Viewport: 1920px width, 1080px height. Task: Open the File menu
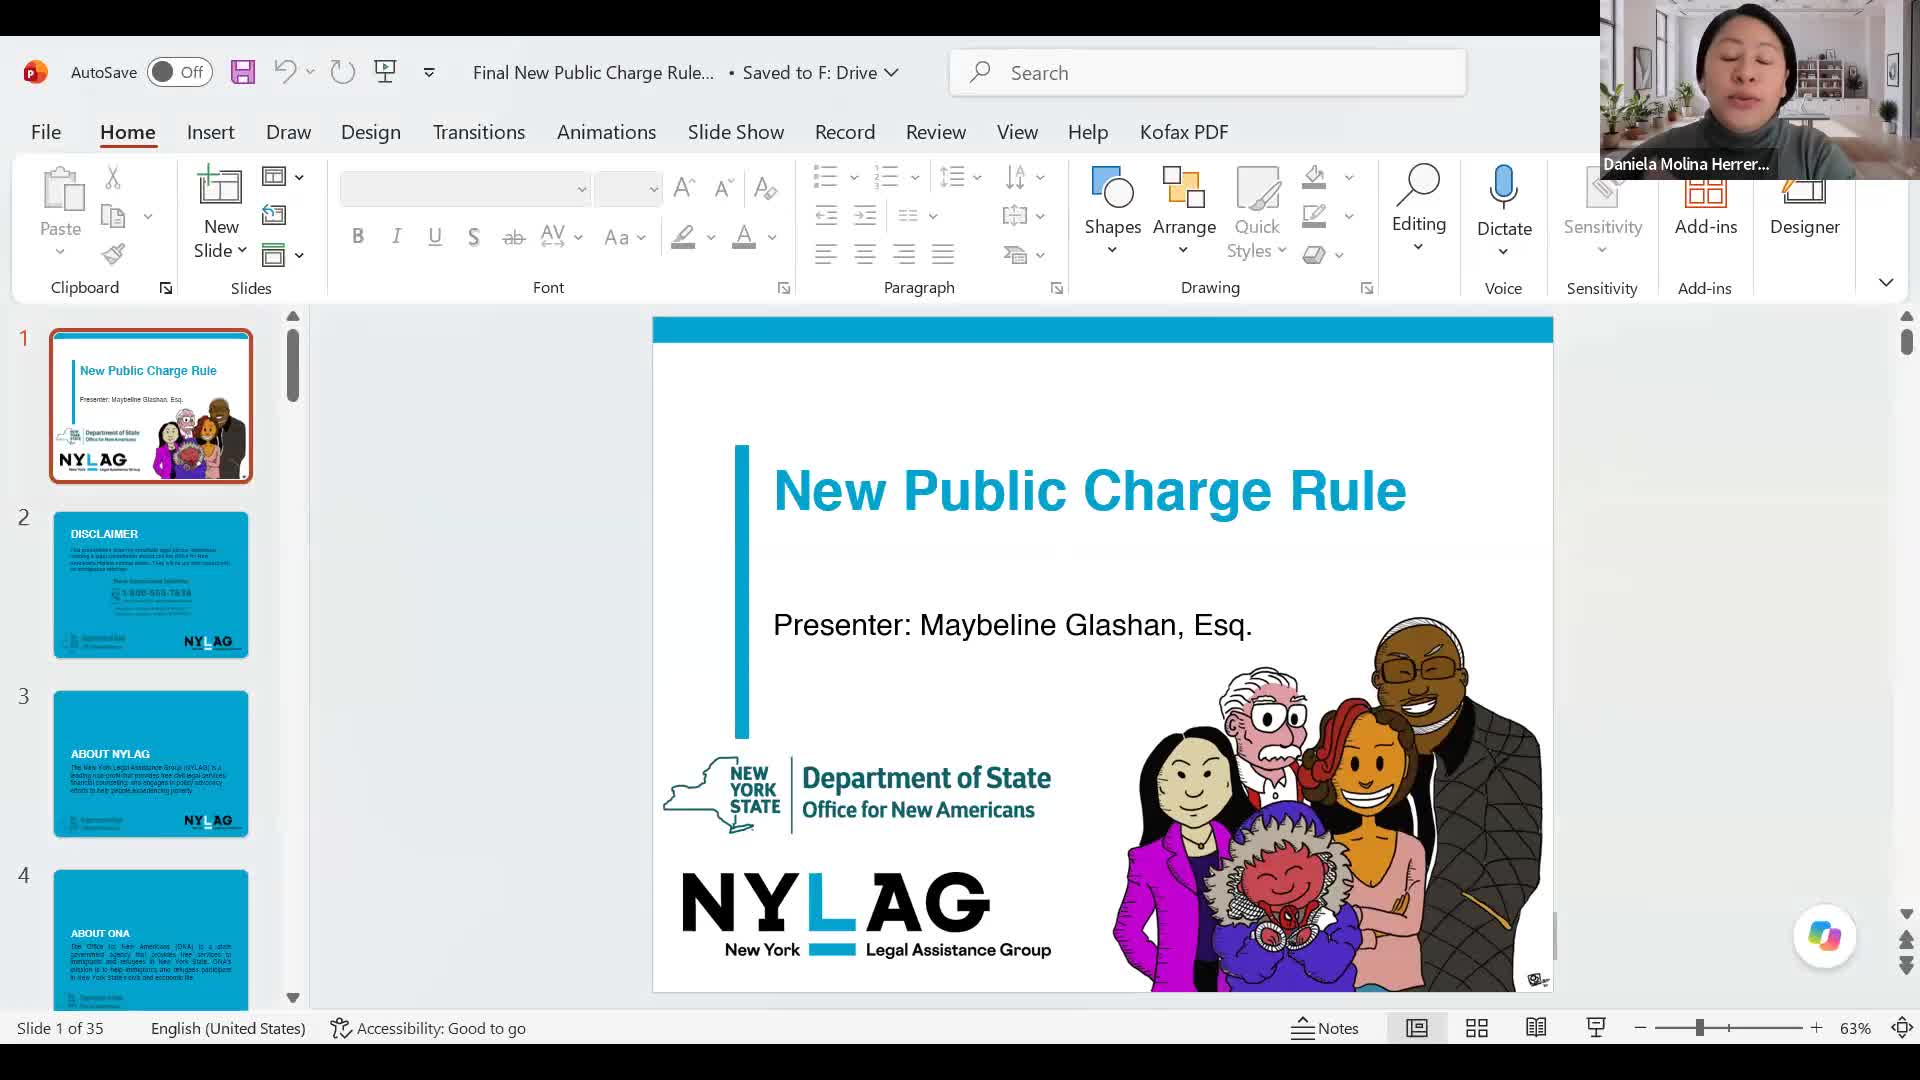pyautogui.click(x=46, y=132)
